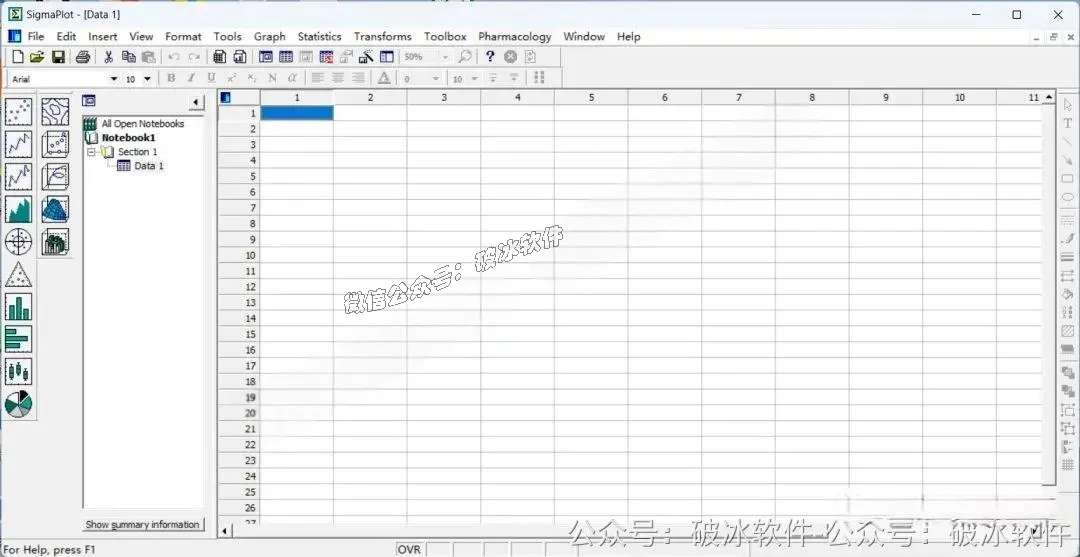Image resolution: width=1080 pixels, height=557 pixels.
Task: Select the Ternary Plot triangle icon
Action: 19,274
